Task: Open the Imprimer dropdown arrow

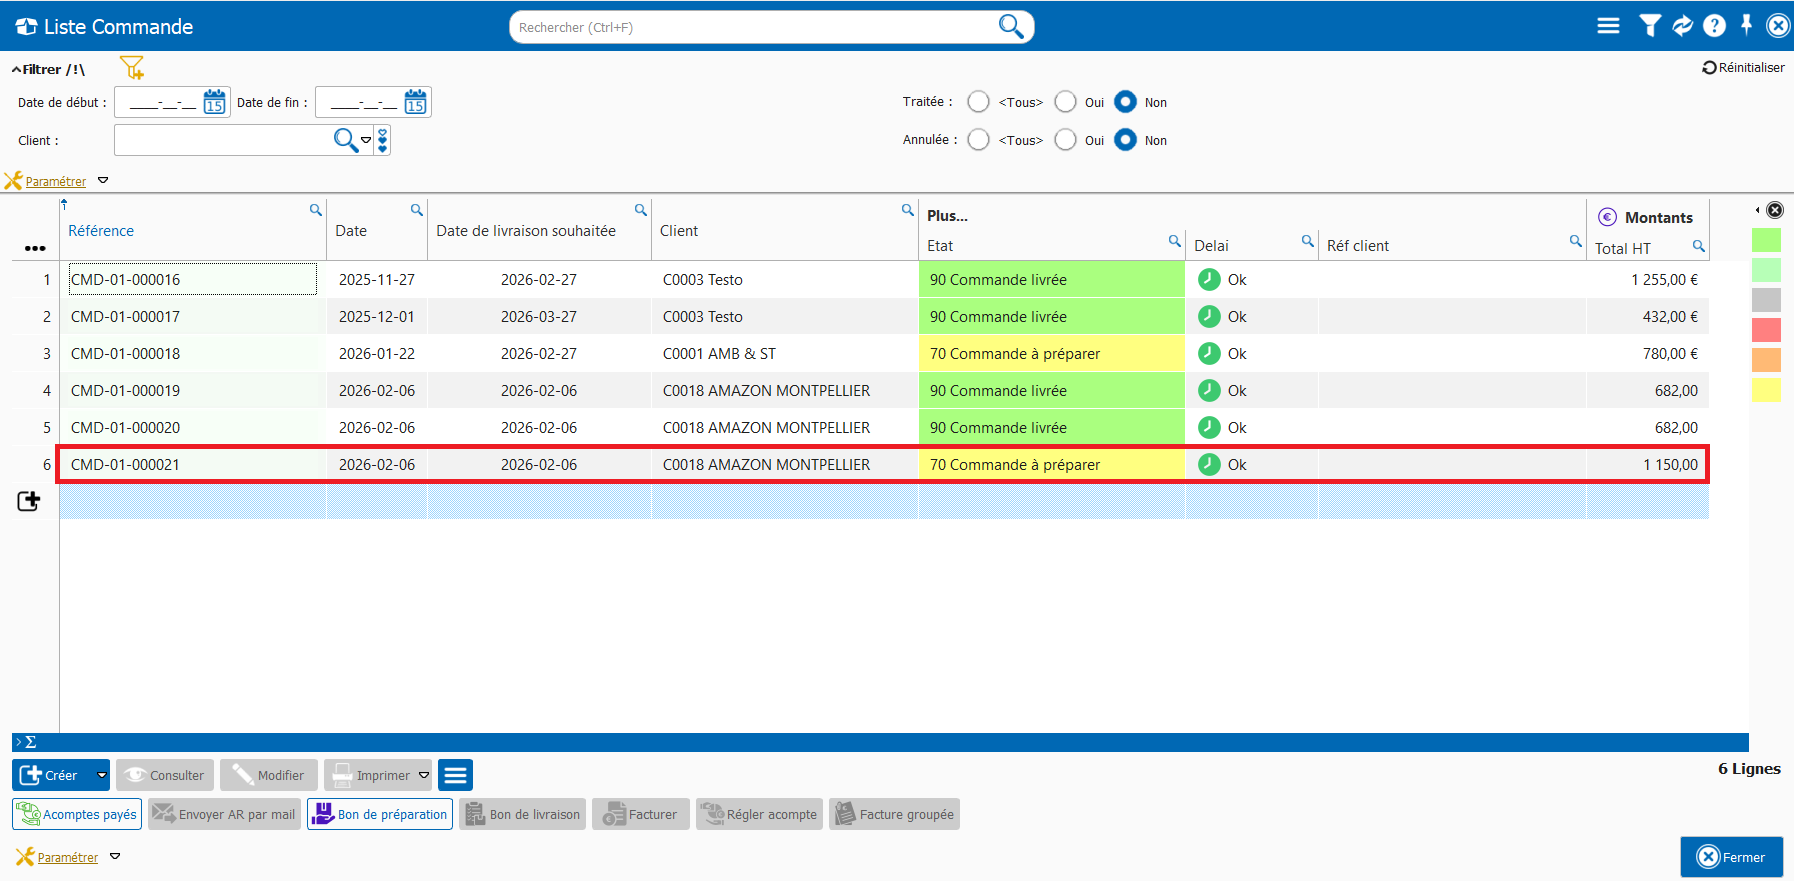Action: [424, 775]
